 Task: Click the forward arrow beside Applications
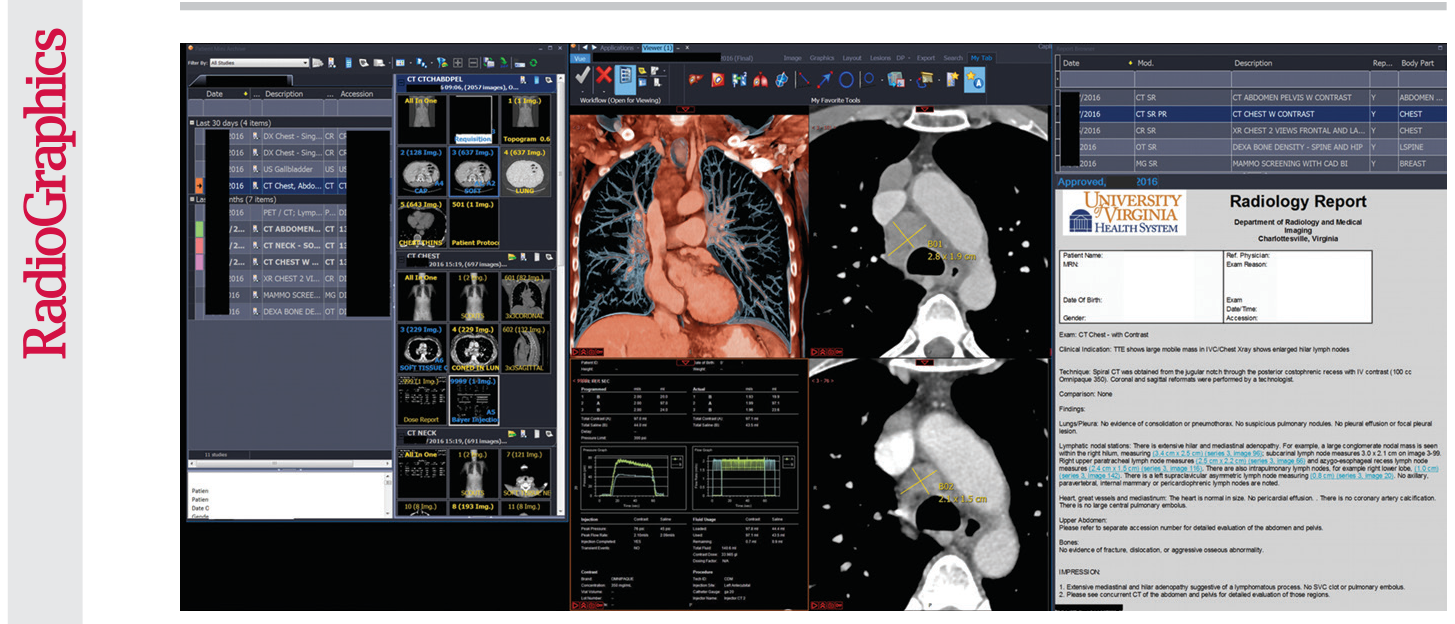point(594,47)
